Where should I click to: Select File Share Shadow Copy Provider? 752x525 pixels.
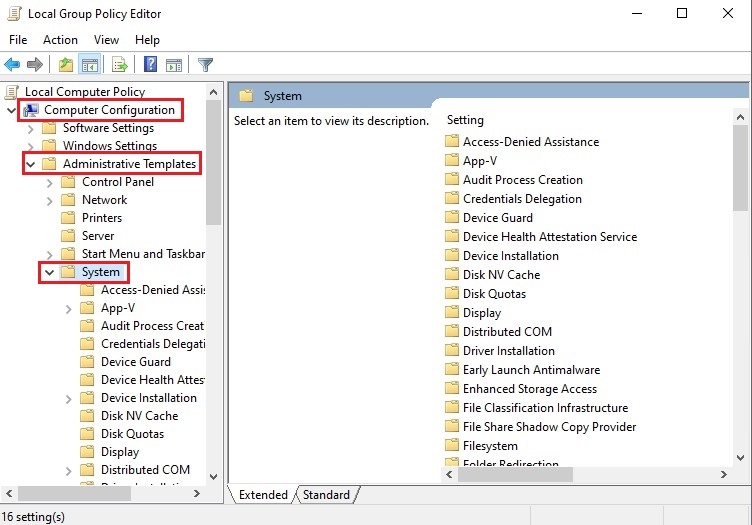[x=550, y=427]
